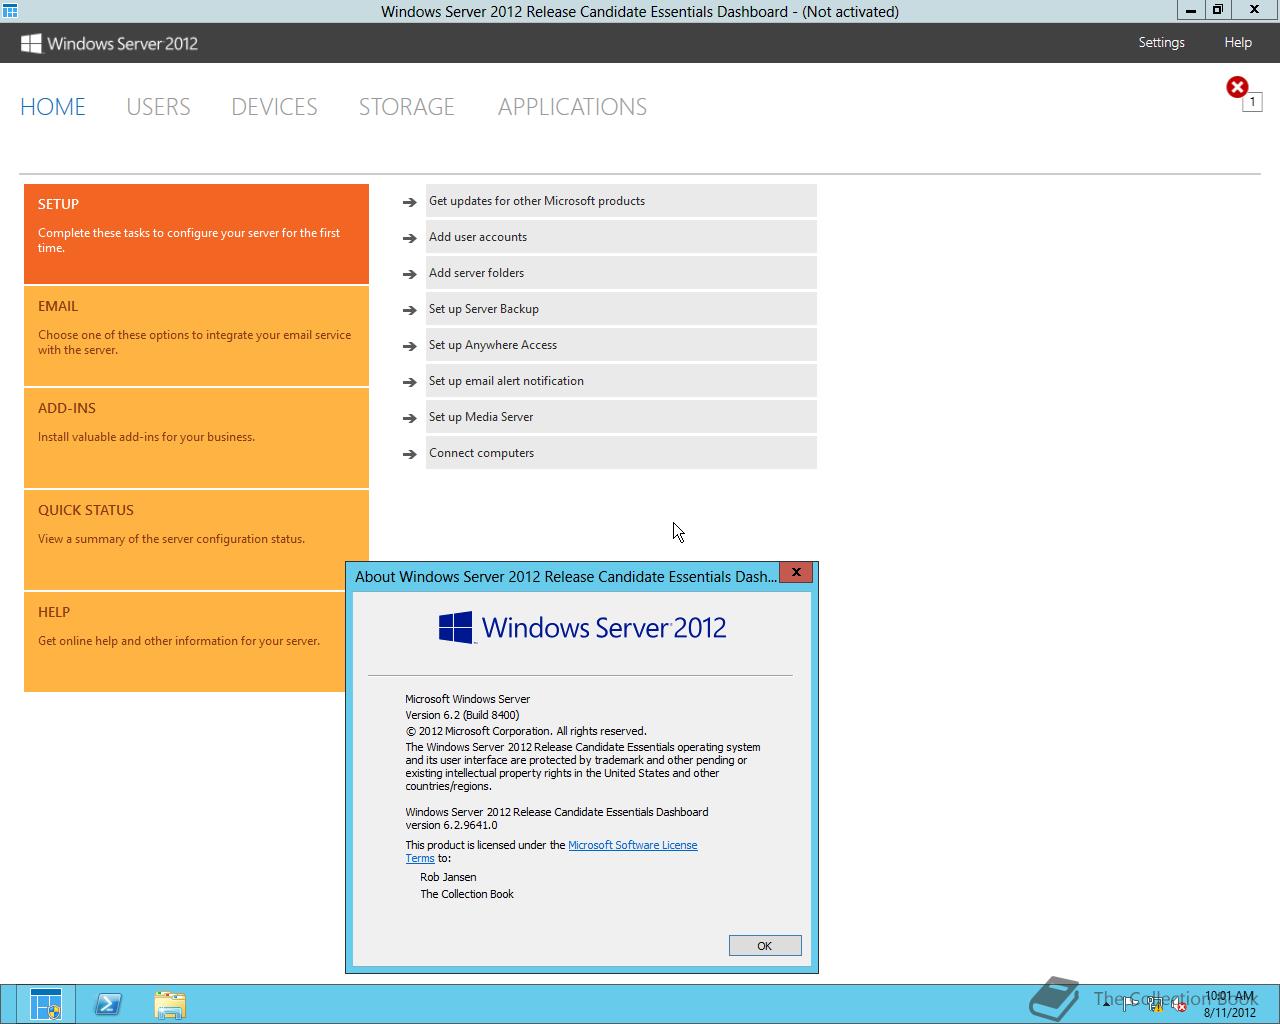The width and height of the screenshot is (1280, 1024).
Task: Click arrow beside Add user accounts
Action: [409, 238]
